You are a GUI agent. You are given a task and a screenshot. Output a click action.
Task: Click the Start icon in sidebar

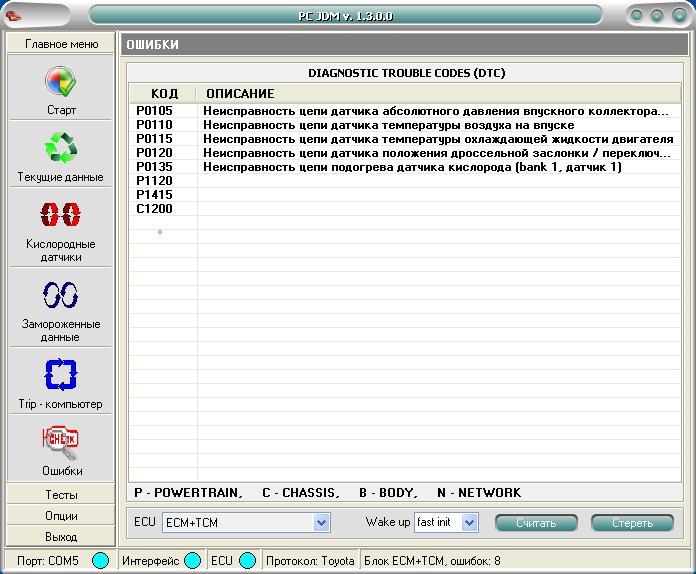(x=61, y=83)
